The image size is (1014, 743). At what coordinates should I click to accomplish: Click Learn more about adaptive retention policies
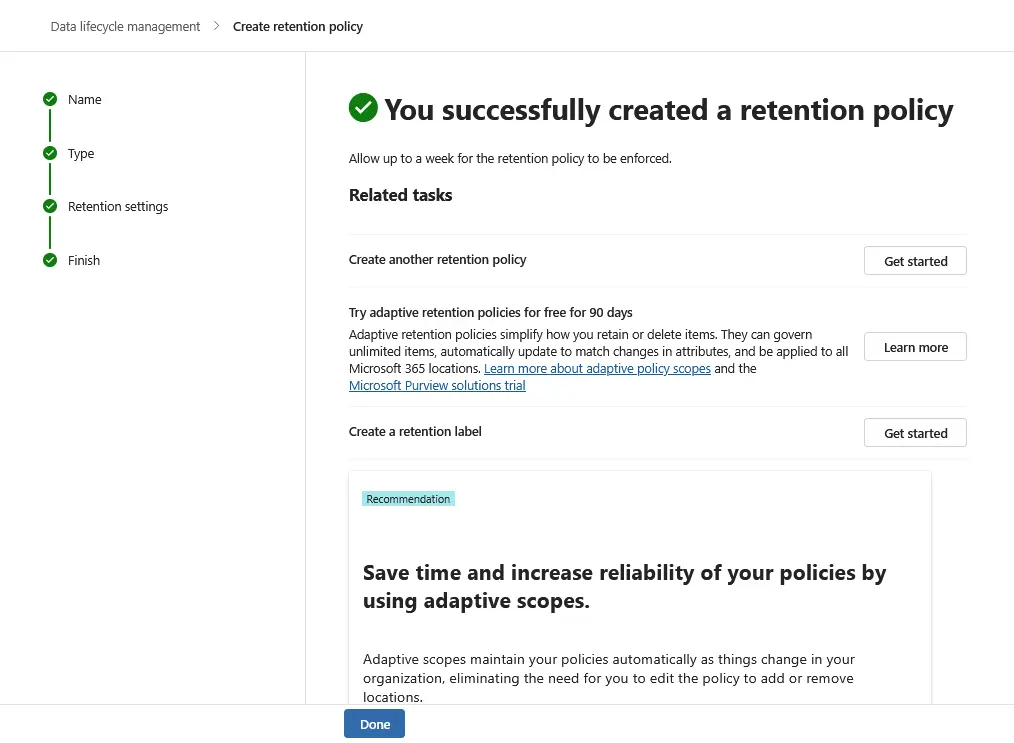click(914, 346)
